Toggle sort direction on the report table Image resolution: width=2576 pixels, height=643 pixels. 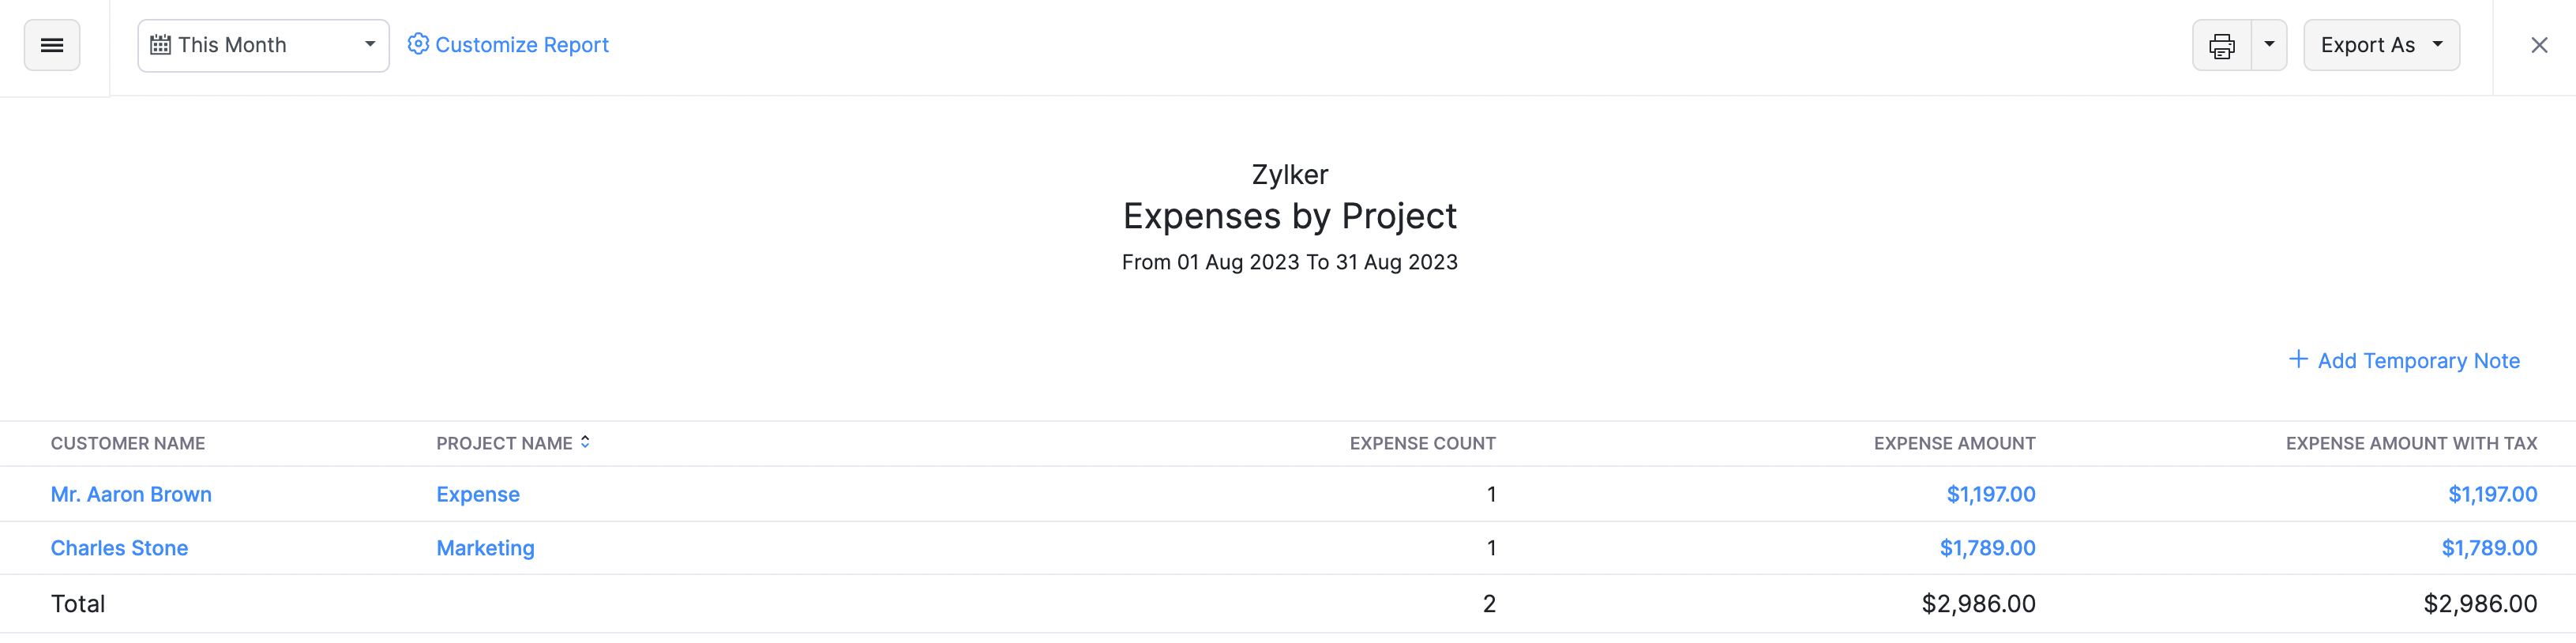pos(584,442)
